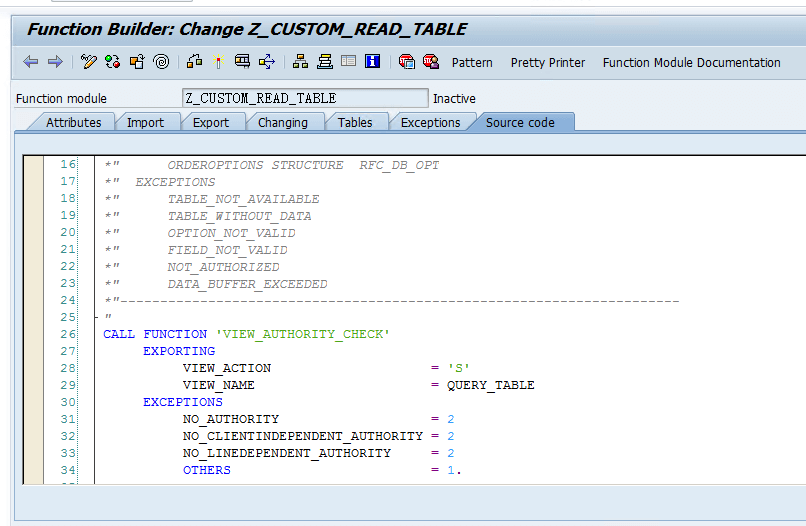Click line number 26 in the gutter
The image size is (806, 526).
coord(67,334)
